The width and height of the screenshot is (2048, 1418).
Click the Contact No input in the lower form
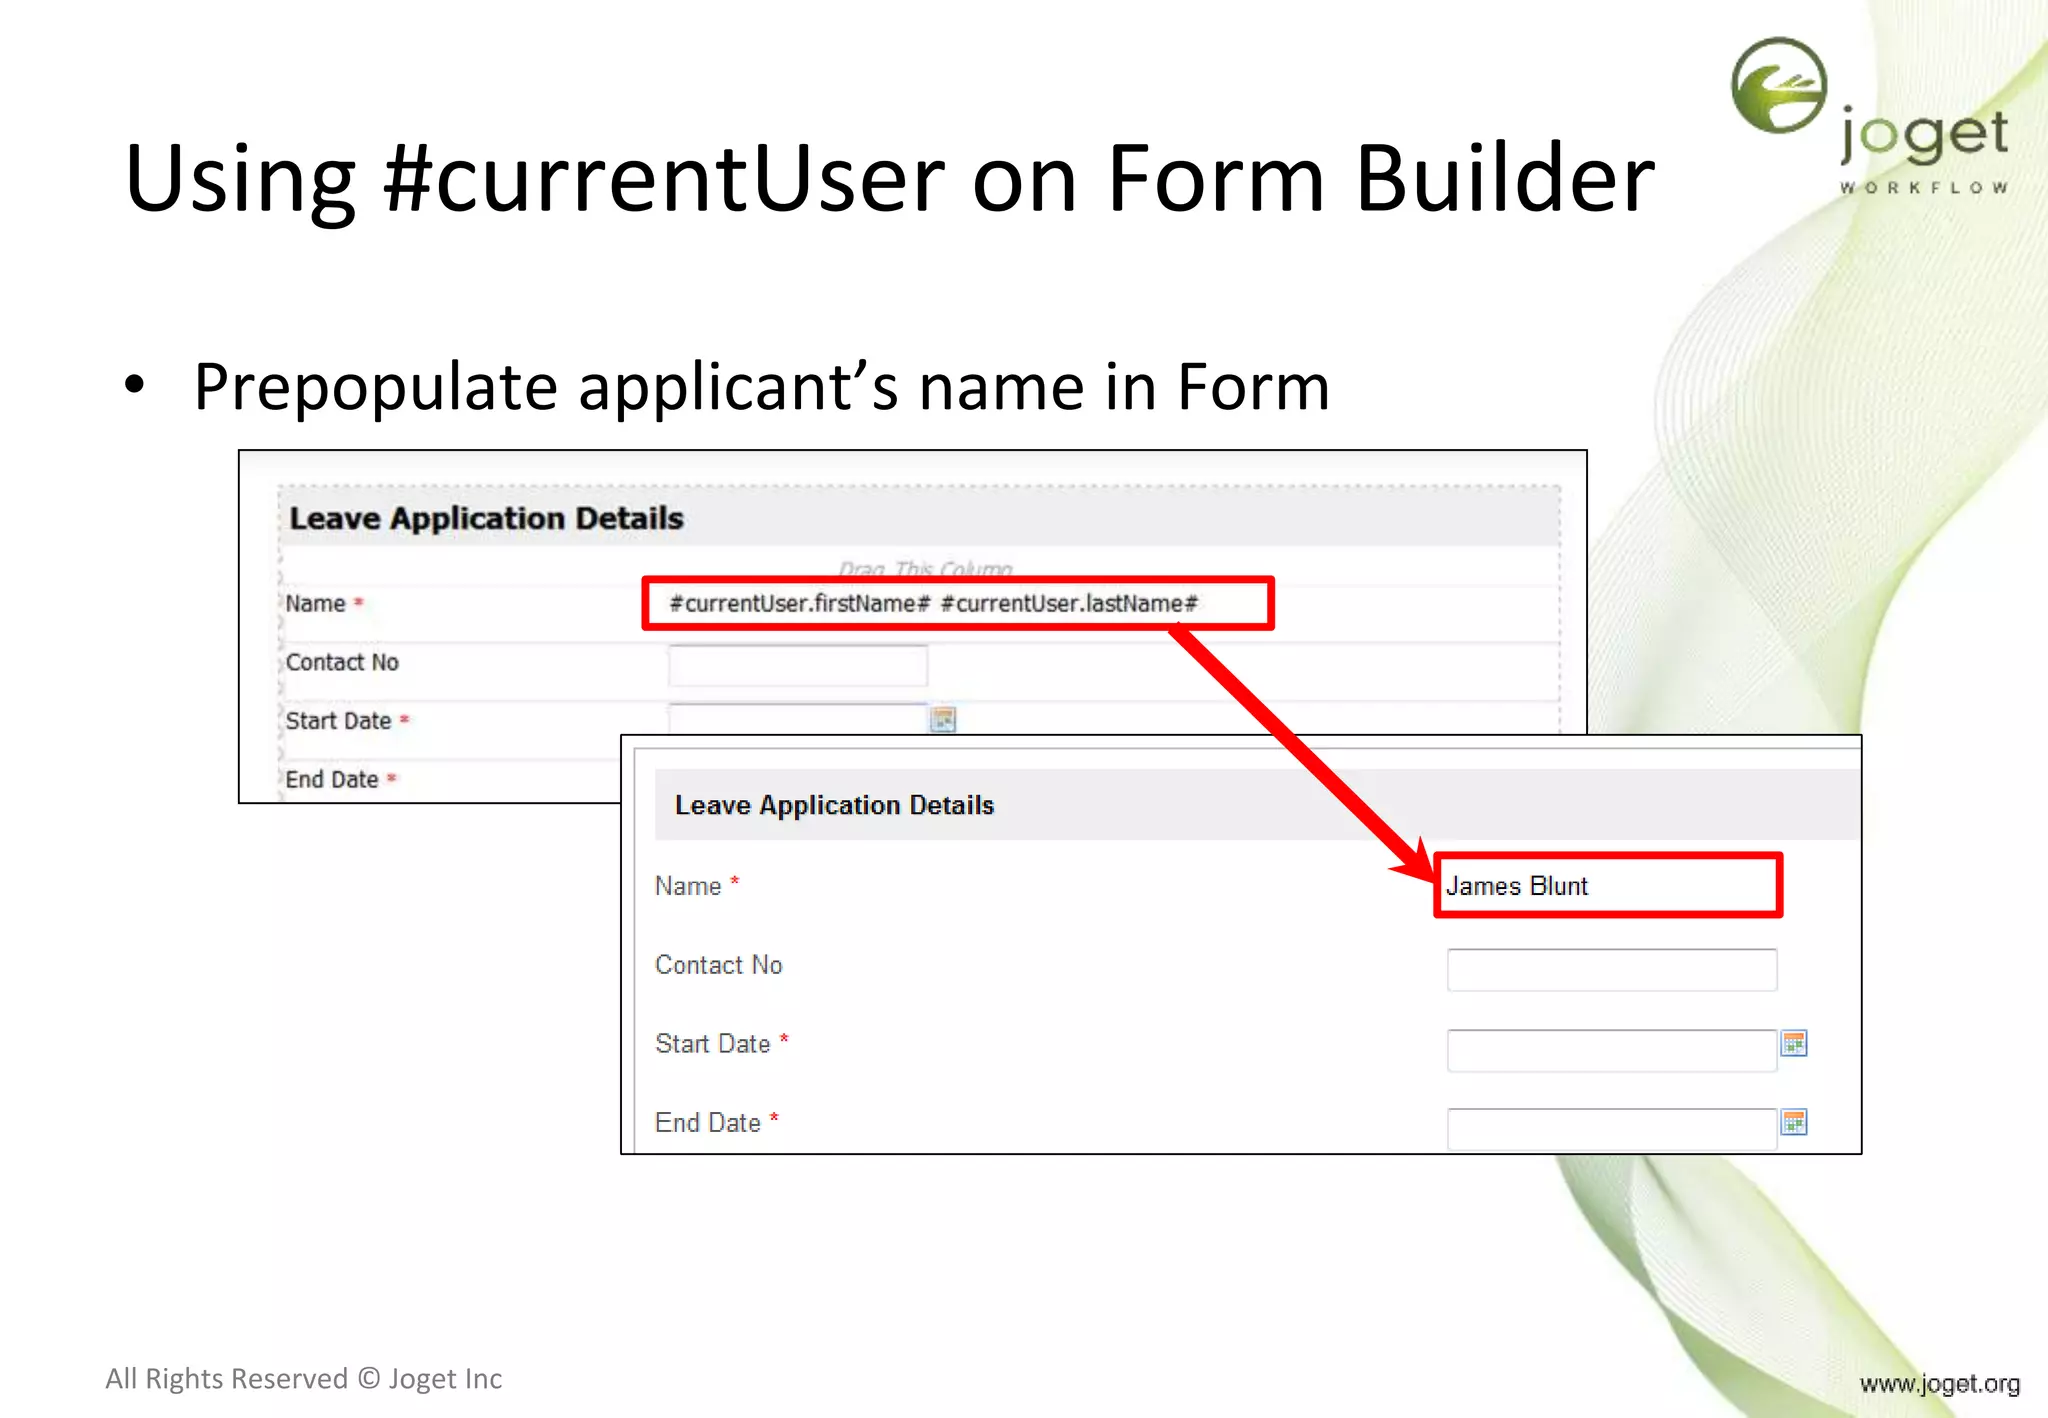(1611, 969)
